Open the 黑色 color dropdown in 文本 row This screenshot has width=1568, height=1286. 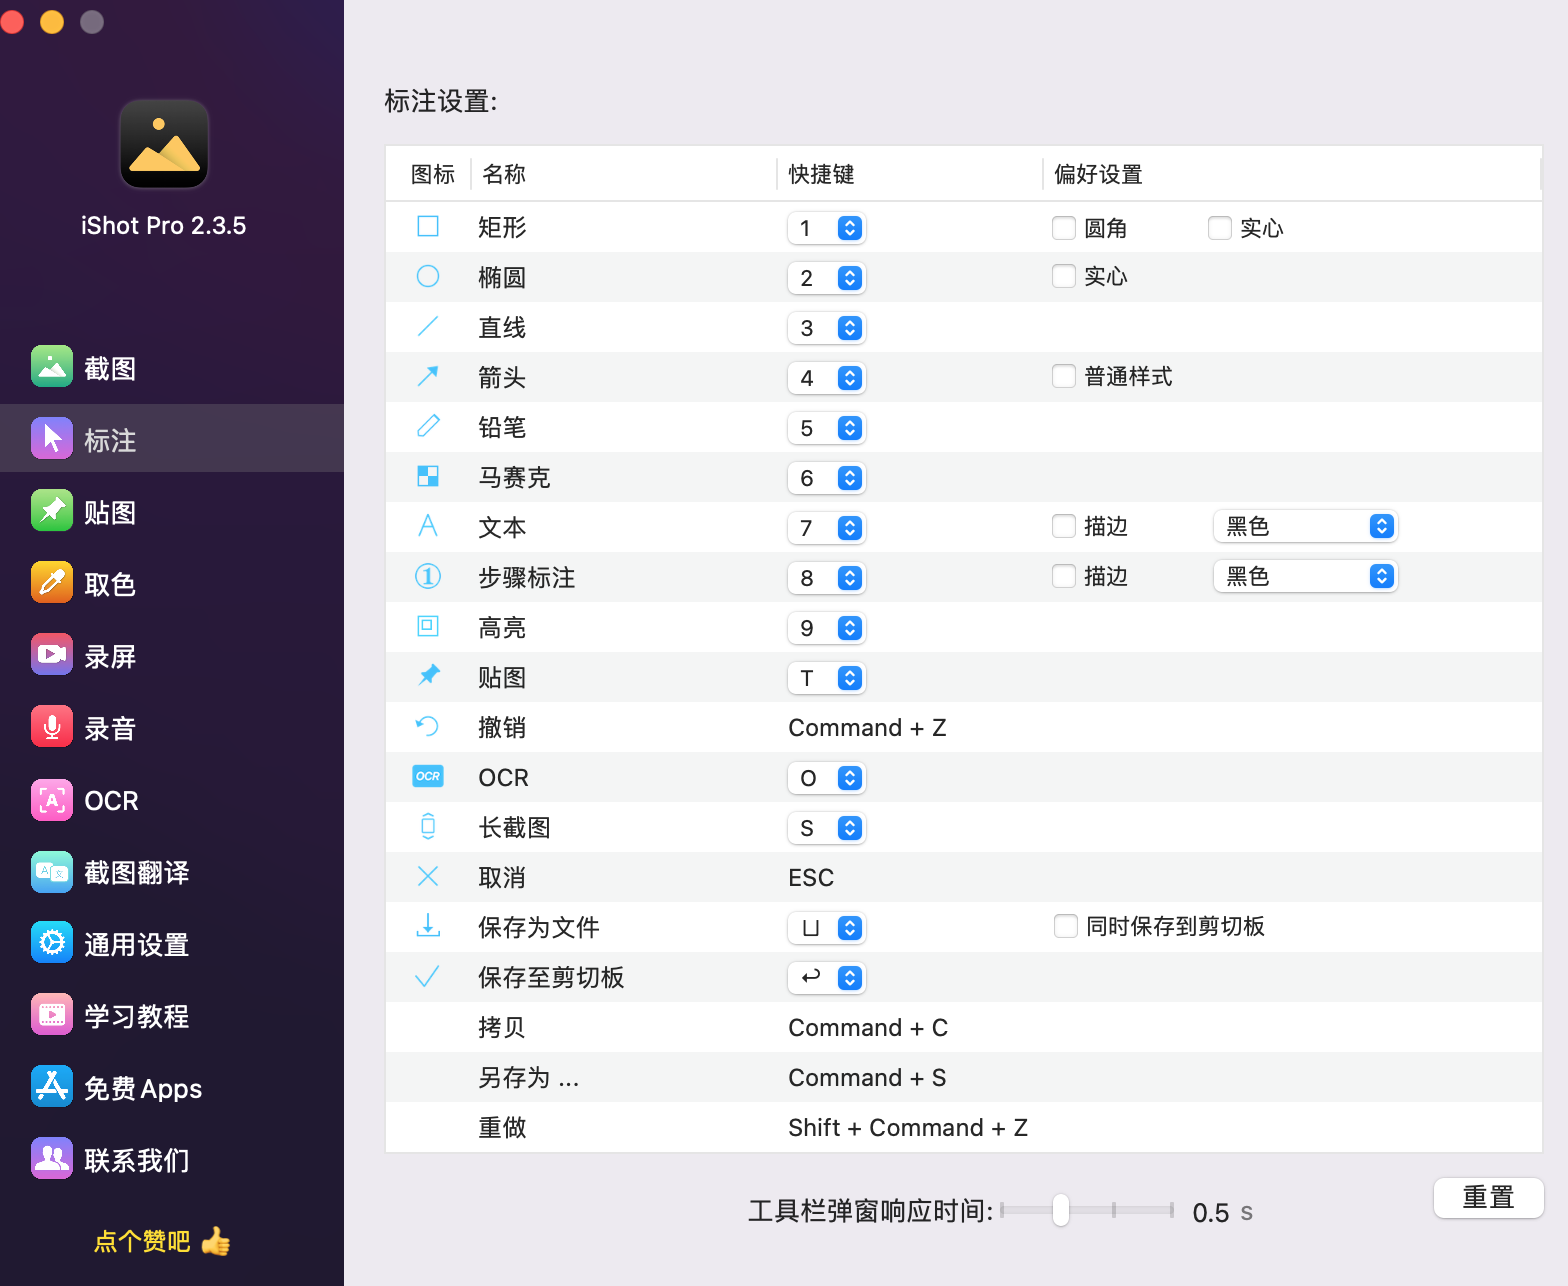click(1305, 526)
